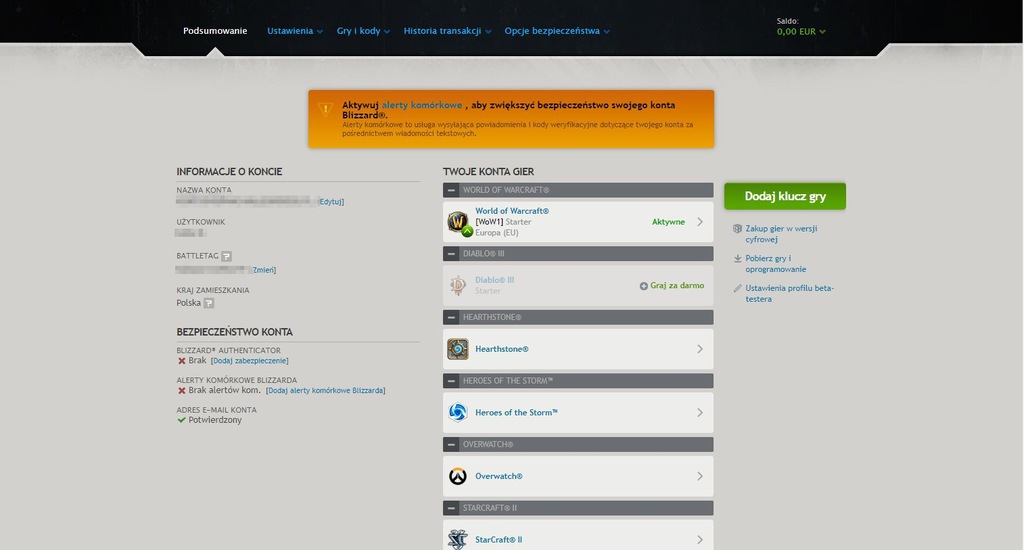
Task: Collapse the Heroes of the Storm section
Action: 451,381
